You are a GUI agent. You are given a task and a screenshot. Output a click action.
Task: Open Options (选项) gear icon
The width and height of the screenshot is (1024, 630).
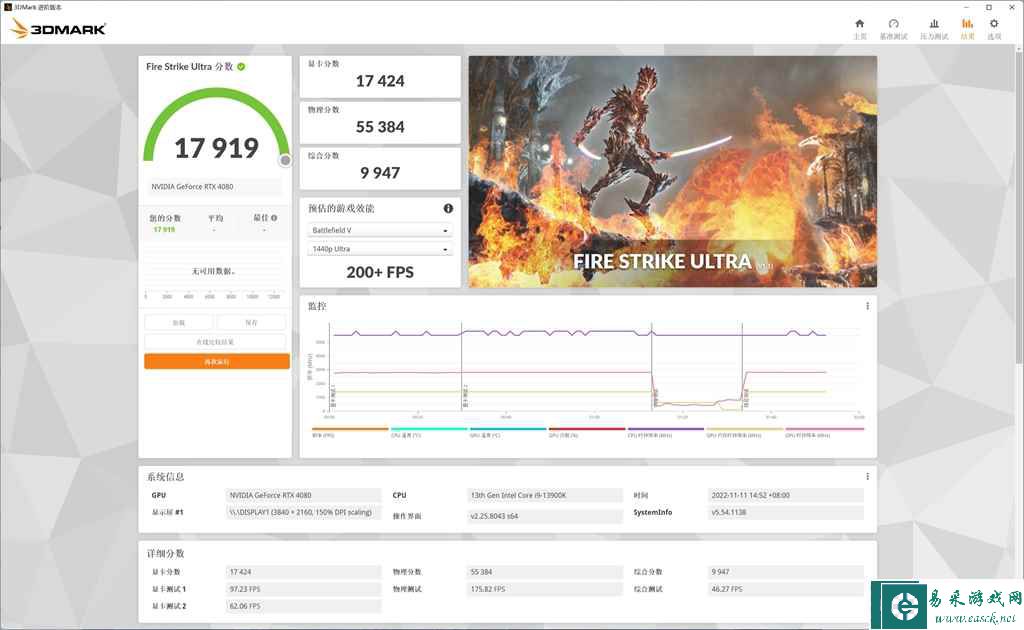(994, 24)
